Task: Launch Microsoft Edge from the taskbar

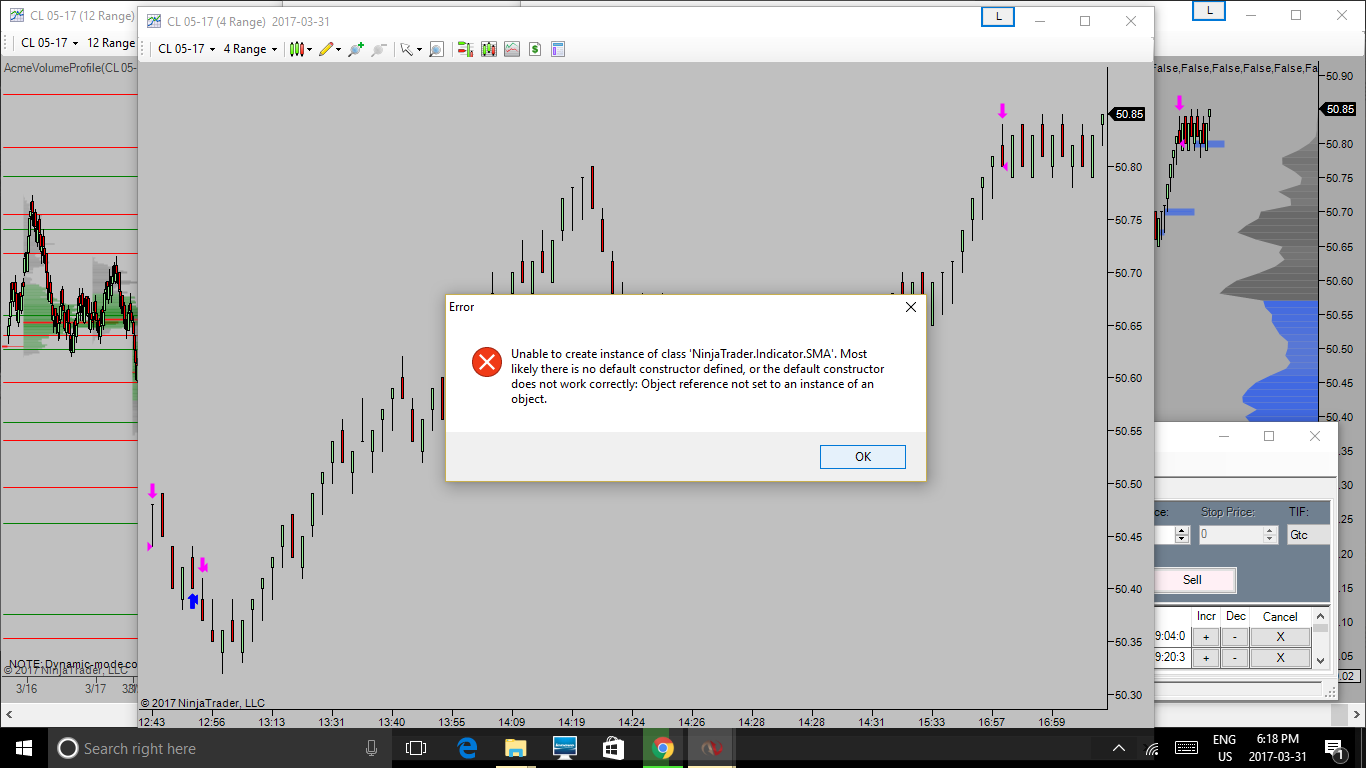Action: coord(467,748)
